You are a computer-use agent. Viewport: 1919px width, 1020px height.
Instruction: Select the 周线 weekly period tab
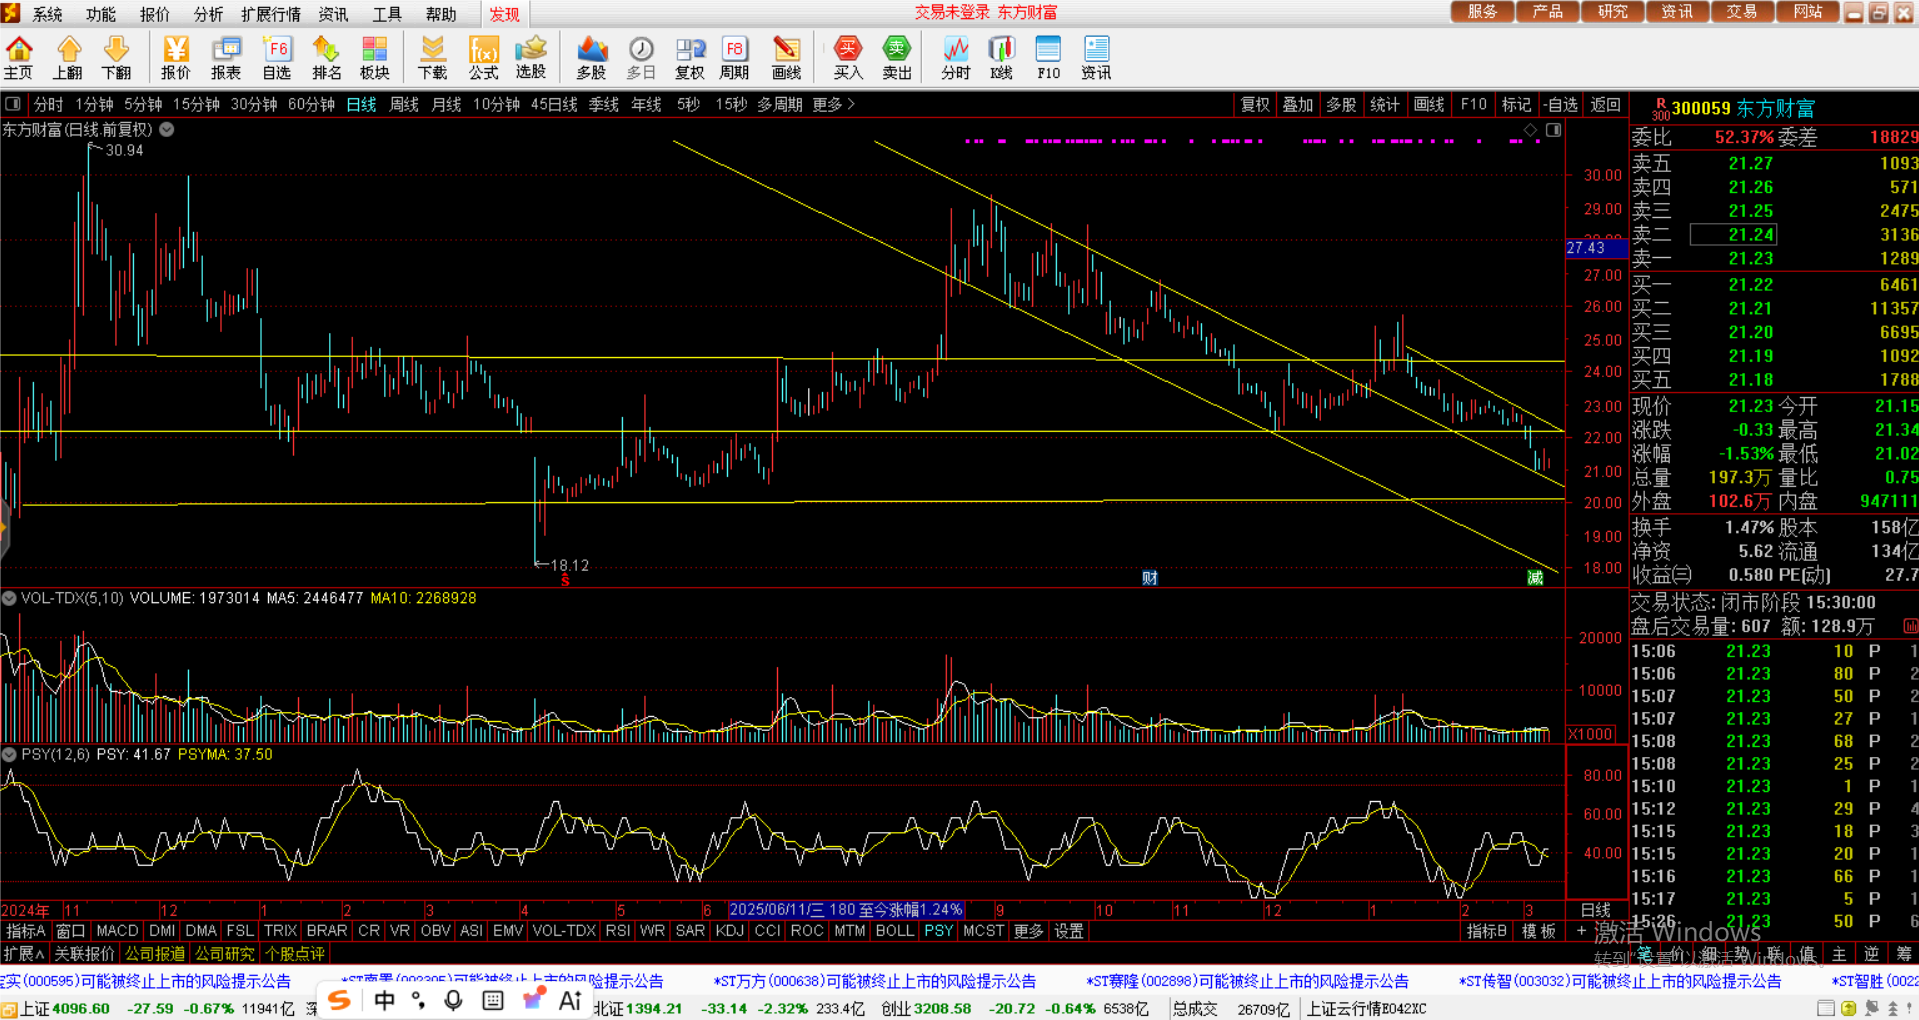pyautogui.click(x=404, y=104)
